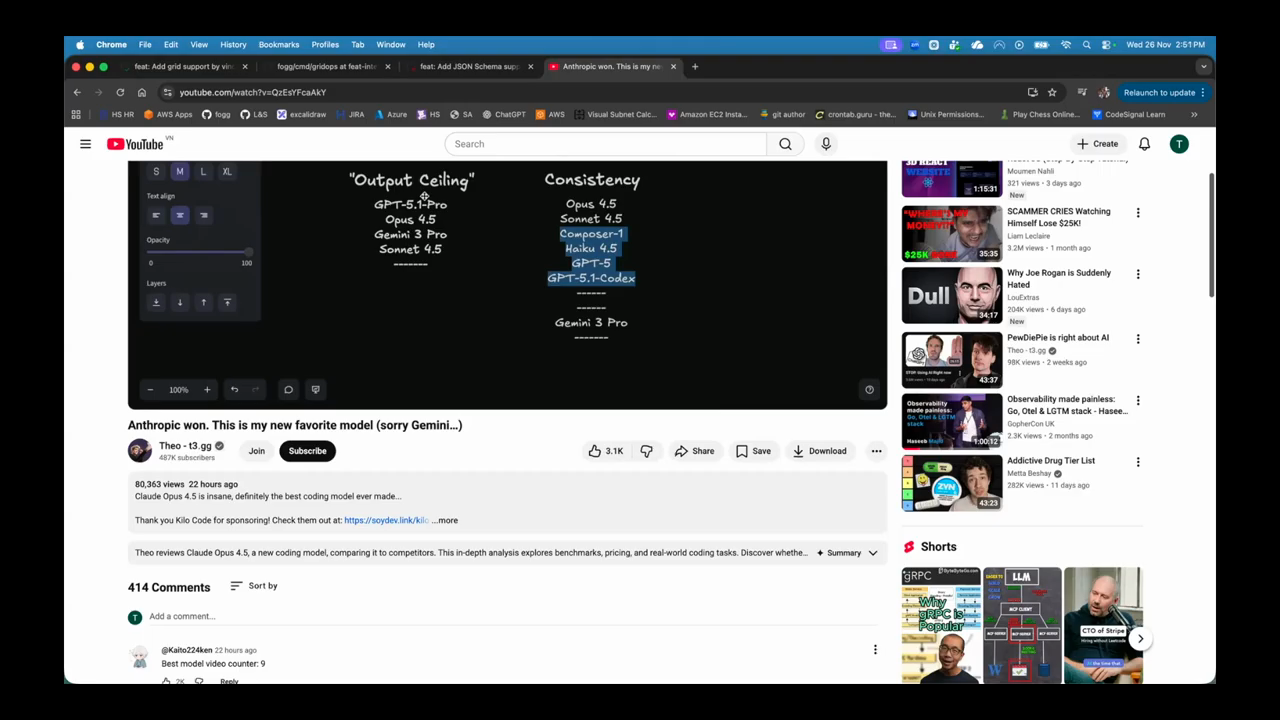Screen dimensions: 1280x720
Task: Open the YouTube hamburger guide menu
Action: pos(86,144)
